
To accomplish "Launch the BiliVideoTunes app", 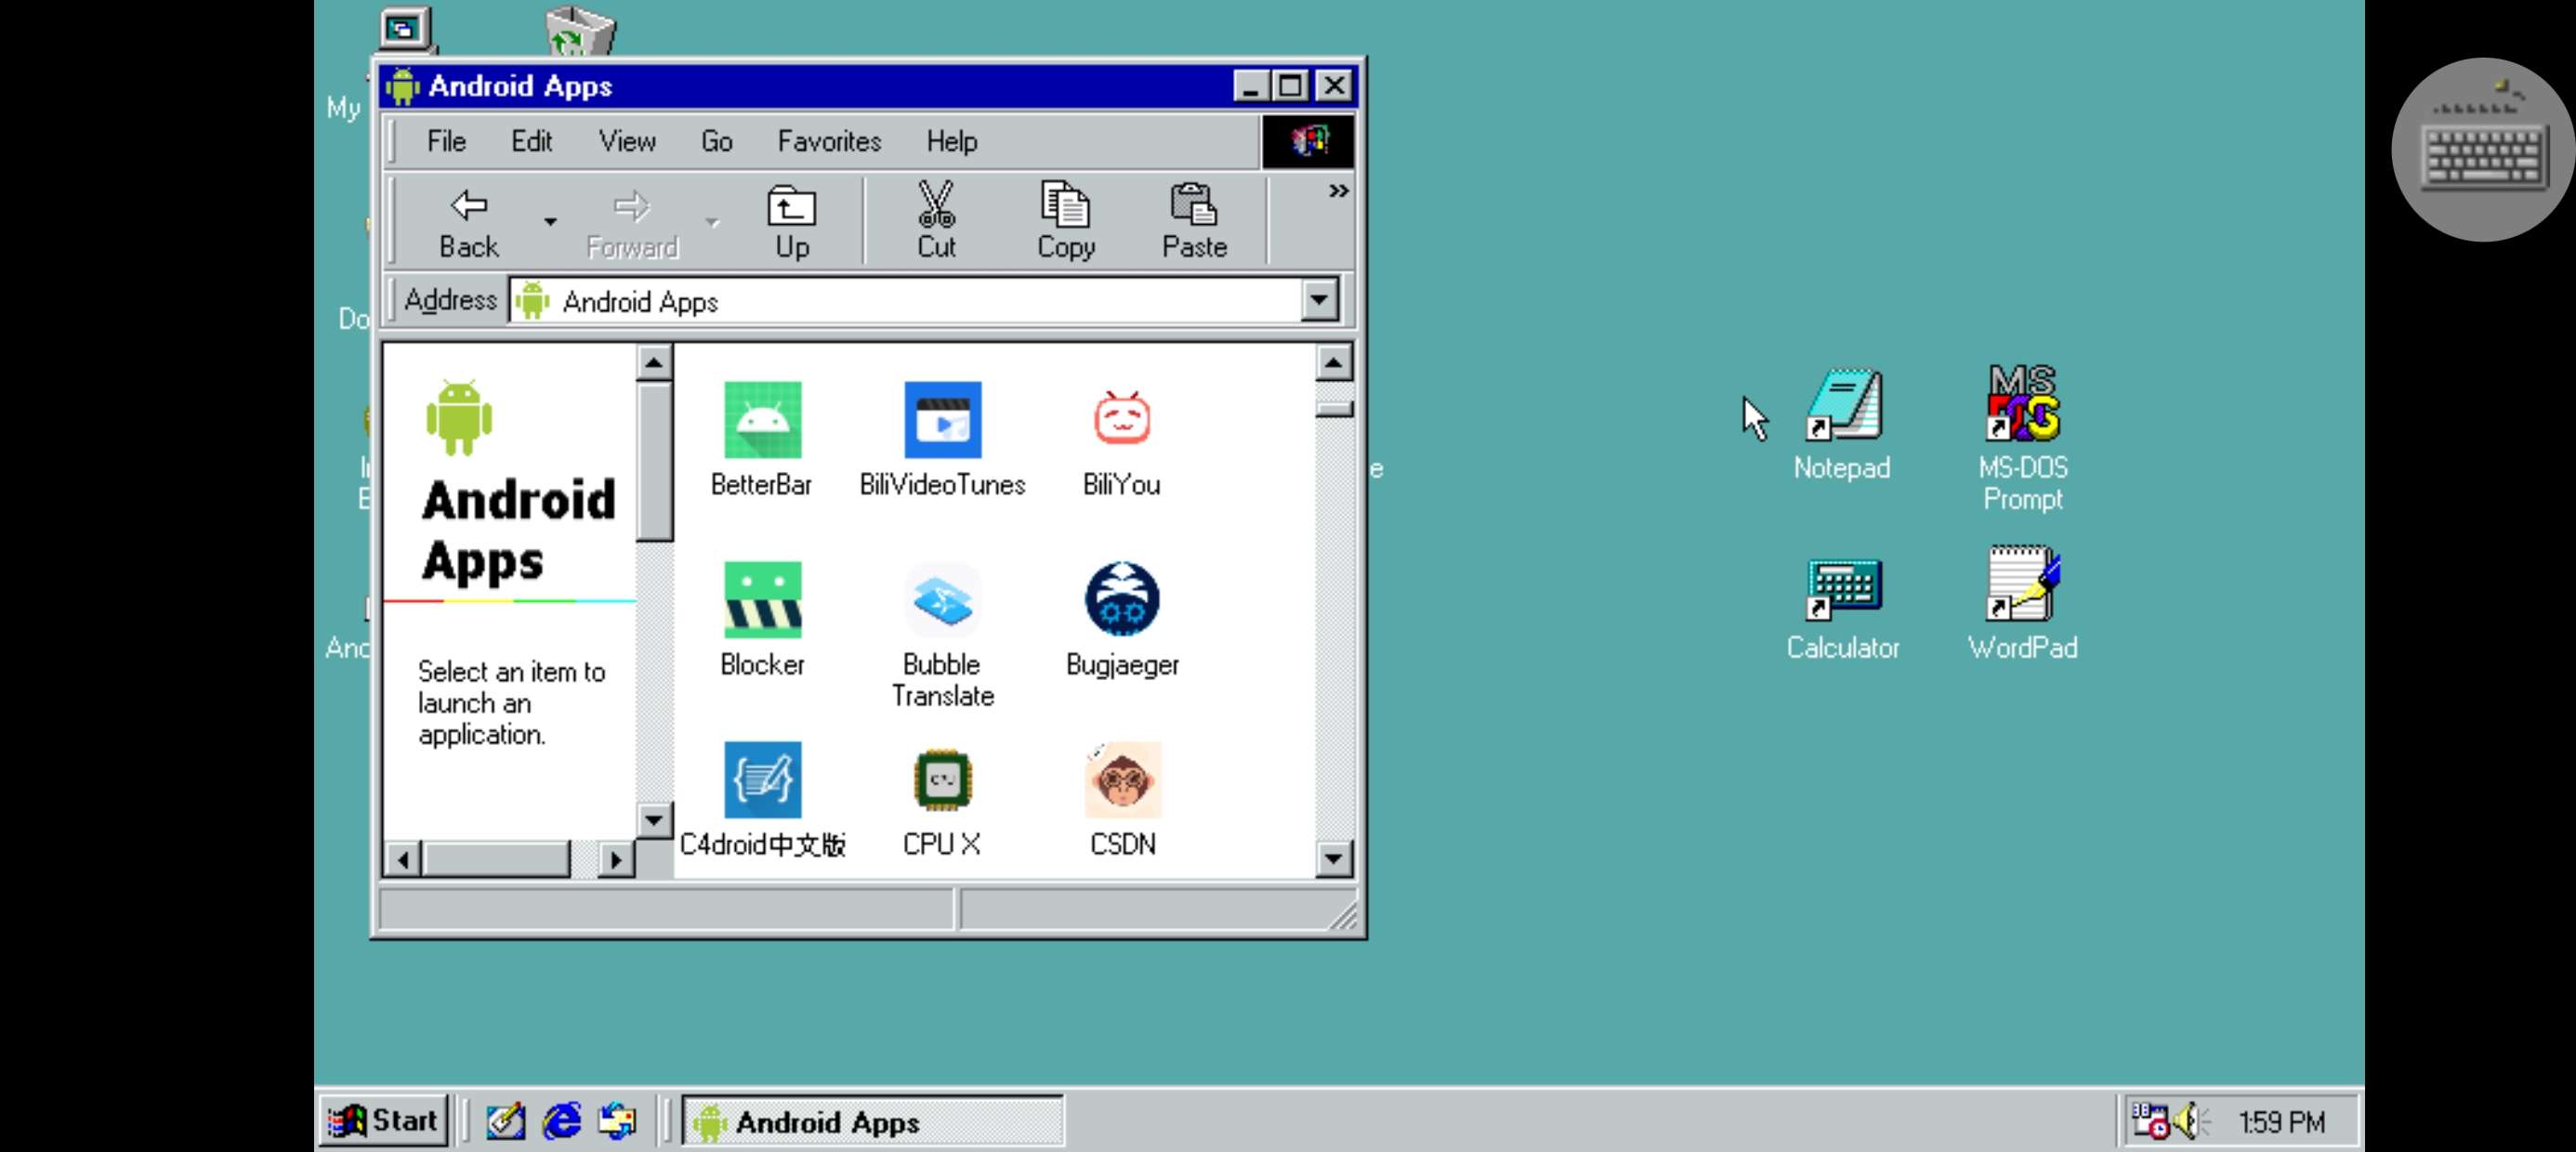I will tap(942, 420).
